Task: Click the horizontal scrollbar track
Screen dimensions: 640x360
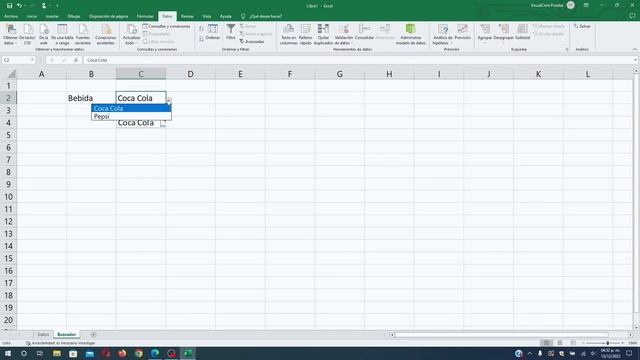Action: [x=501, y=335]
